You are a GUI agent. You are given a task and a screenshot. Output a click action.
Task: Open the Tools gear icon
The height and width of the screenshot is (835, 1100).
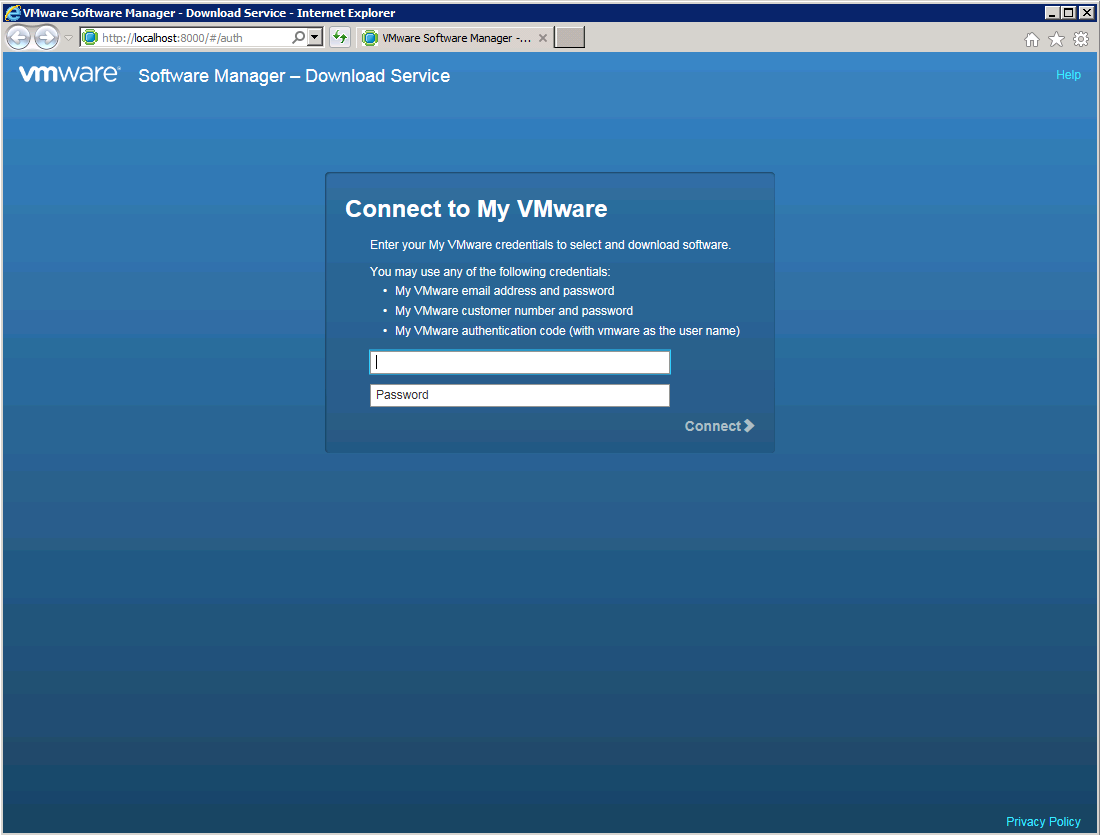[1081, 39]
